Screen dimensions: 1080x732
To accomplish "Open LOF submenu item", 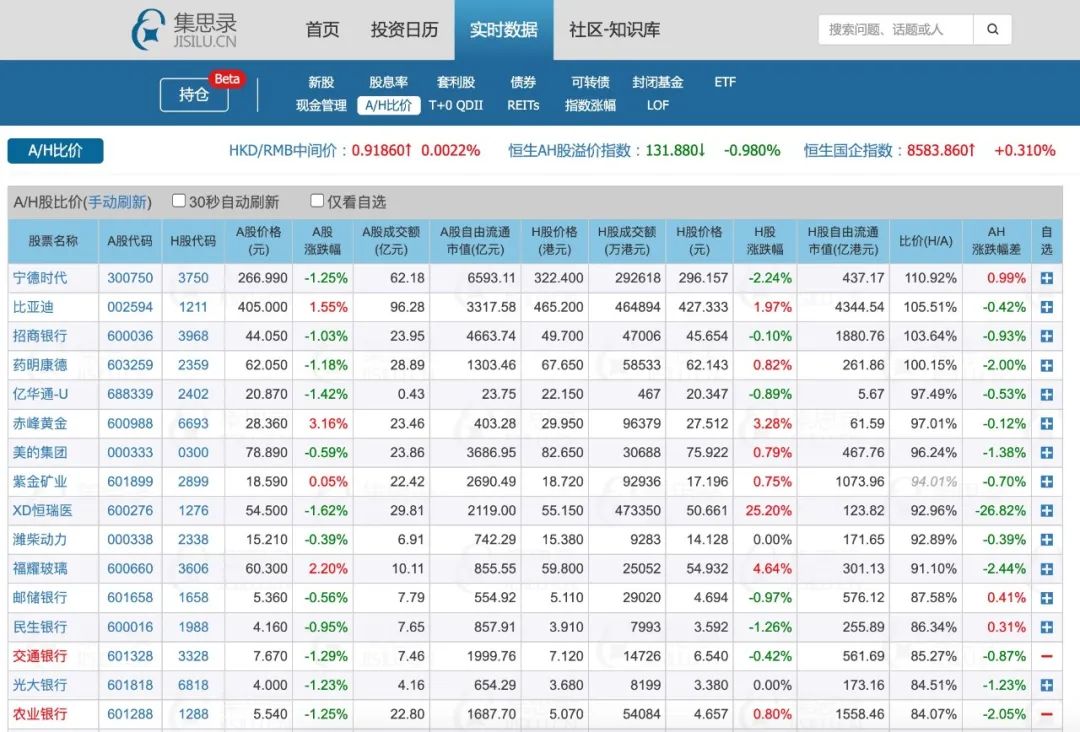I will coord(658,105).
